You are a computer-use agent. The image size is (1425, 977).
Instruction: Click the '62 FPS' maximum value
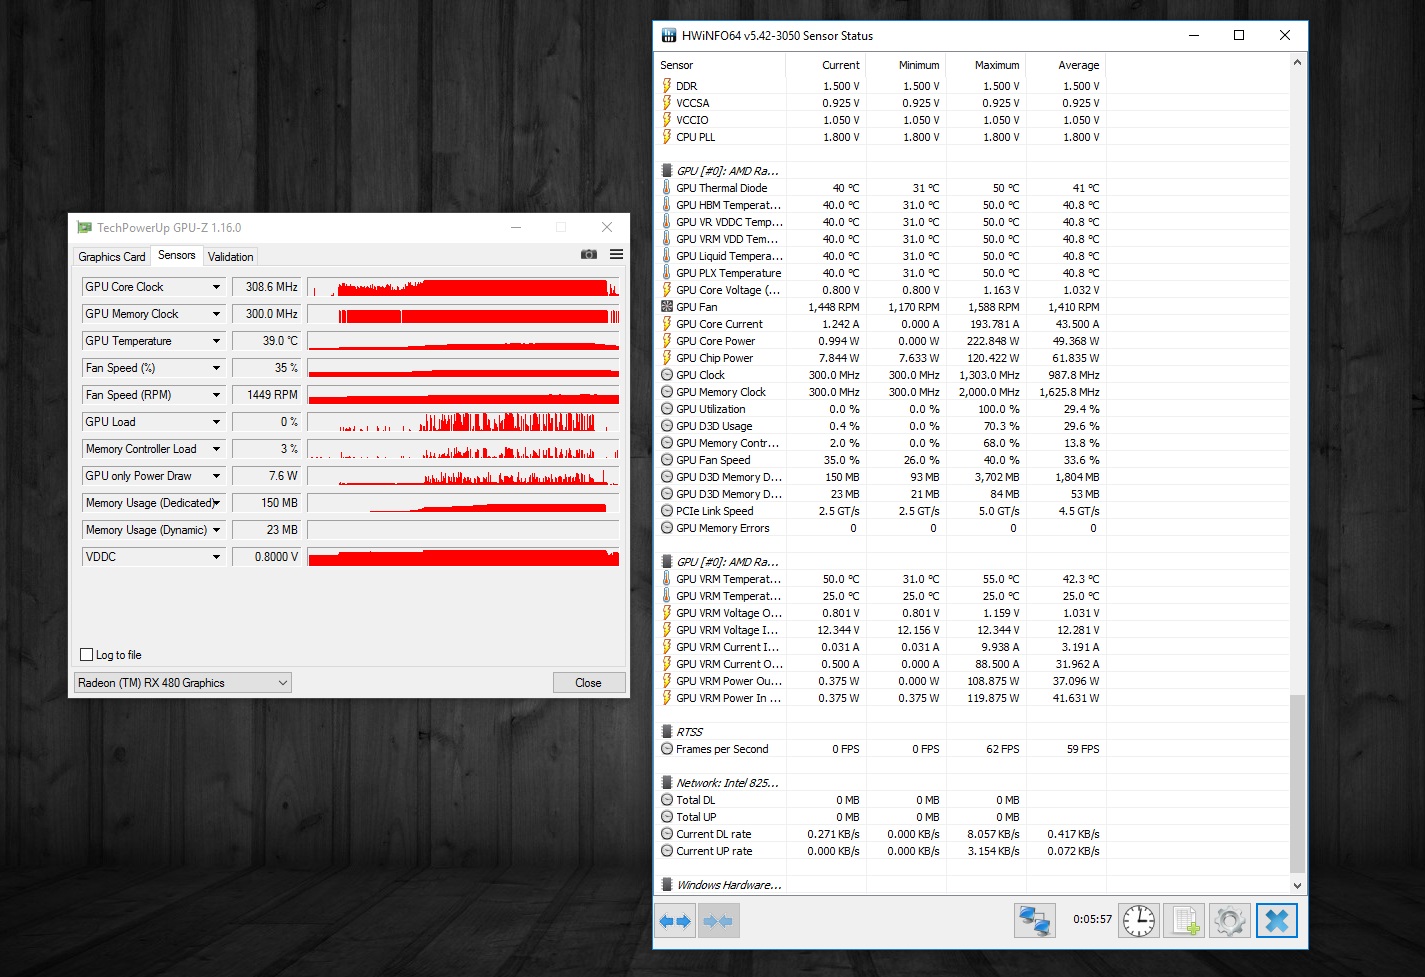click(x=1003, y=749)
